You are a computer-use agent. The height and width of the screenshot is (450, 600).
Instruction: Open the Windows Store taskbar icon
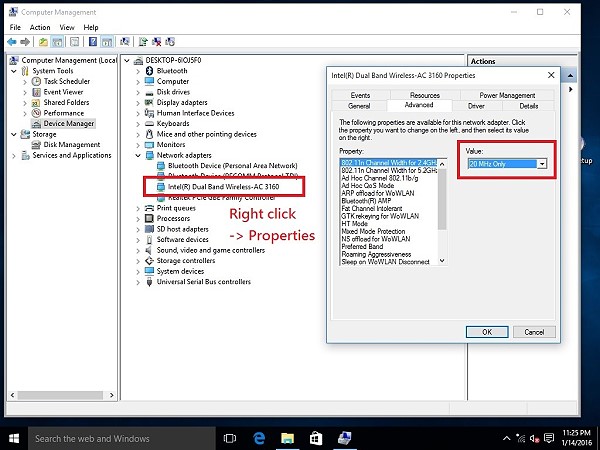314,438
